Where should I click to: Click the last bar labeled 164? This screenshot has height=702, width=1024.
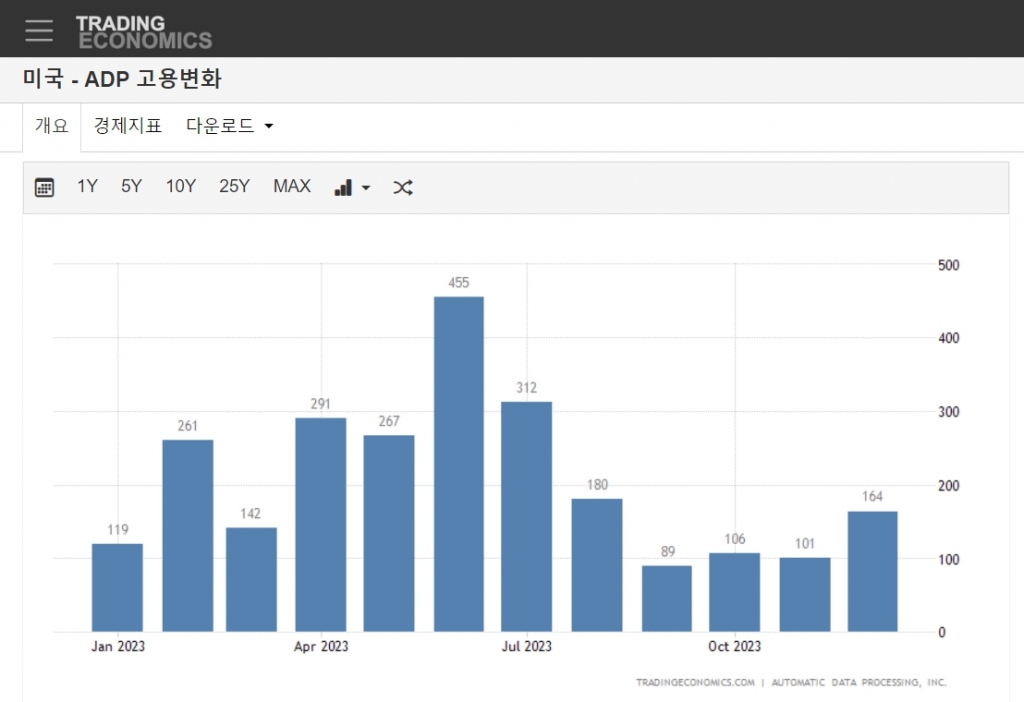(872, 571)
